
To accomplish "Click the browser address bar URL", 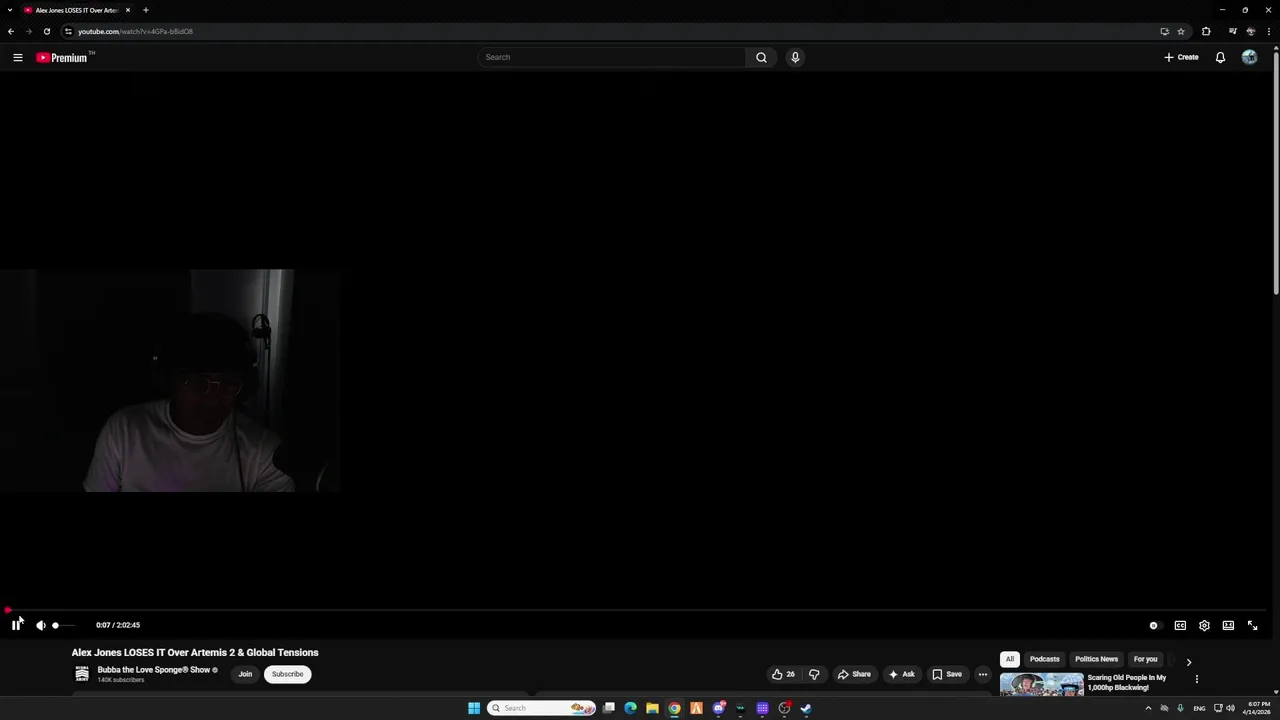I will 135,31.
